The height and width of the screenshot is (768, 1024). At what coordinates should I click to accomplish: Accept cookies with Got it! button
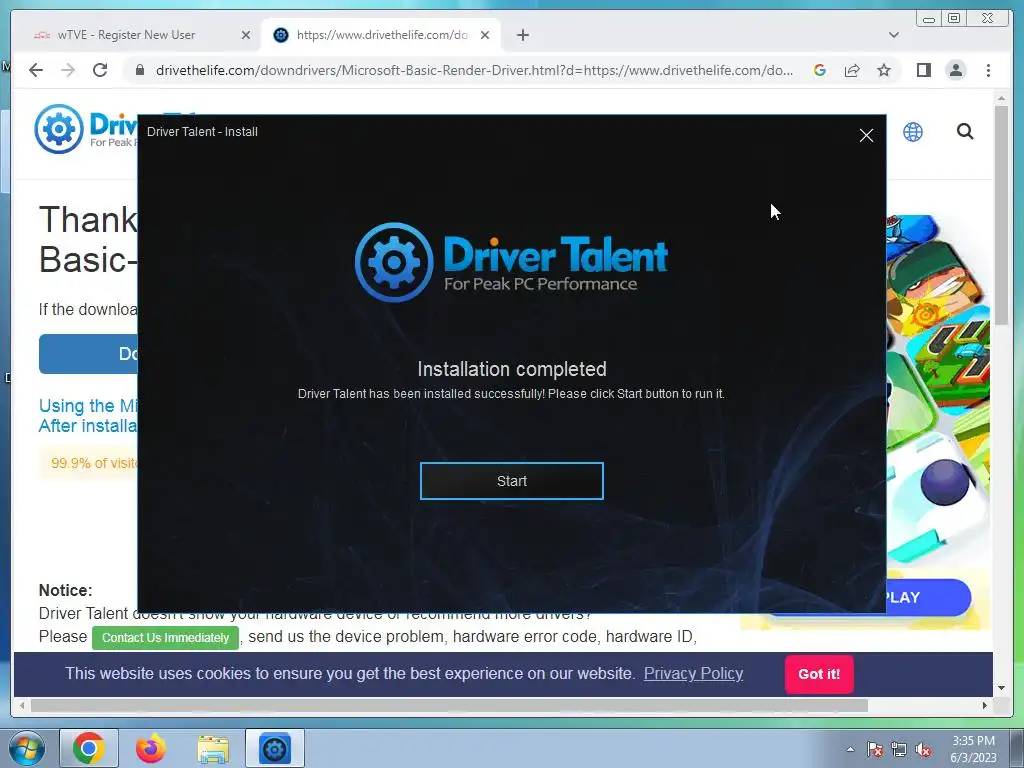(819, 674)
